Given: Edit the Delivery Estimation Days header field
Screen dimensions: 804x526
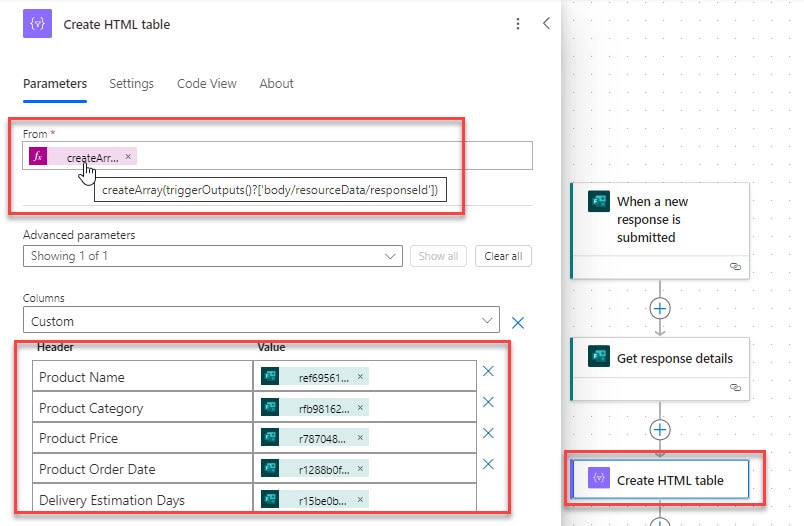Looking at the screenshot, I should tap(143, 500).
